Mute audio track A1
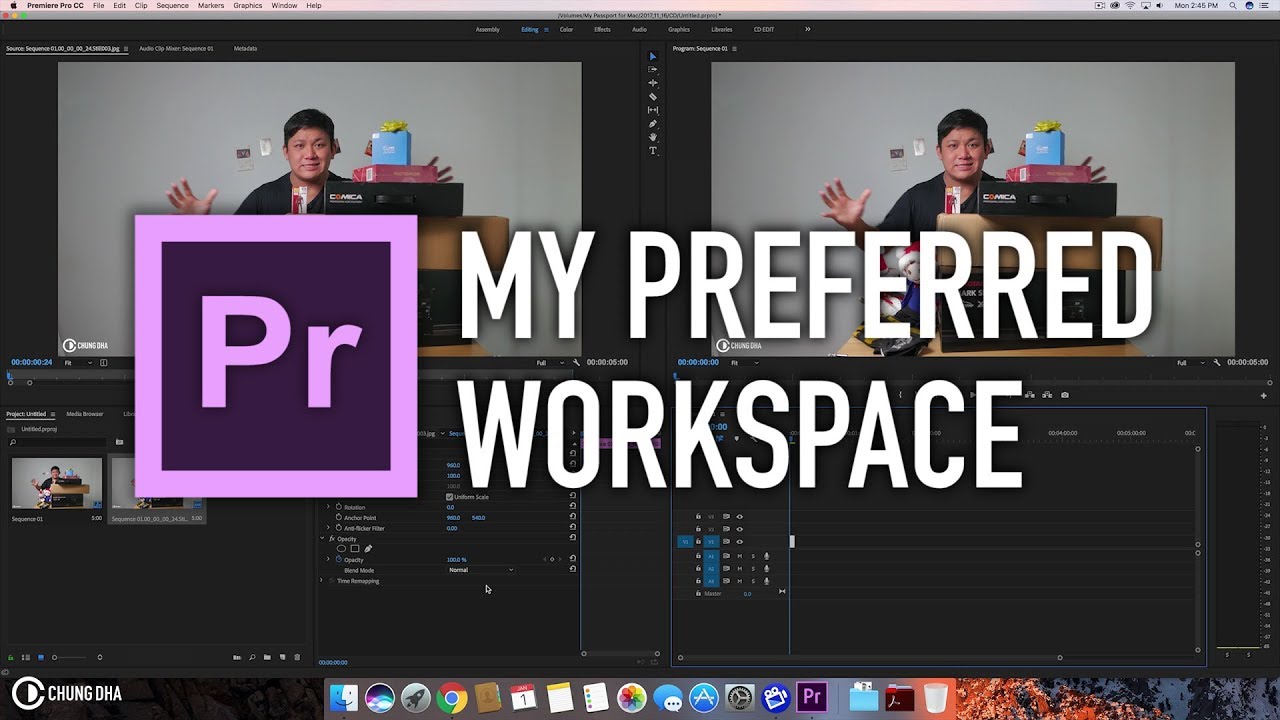Screen dimensions: 1280x720 [740, 556]
